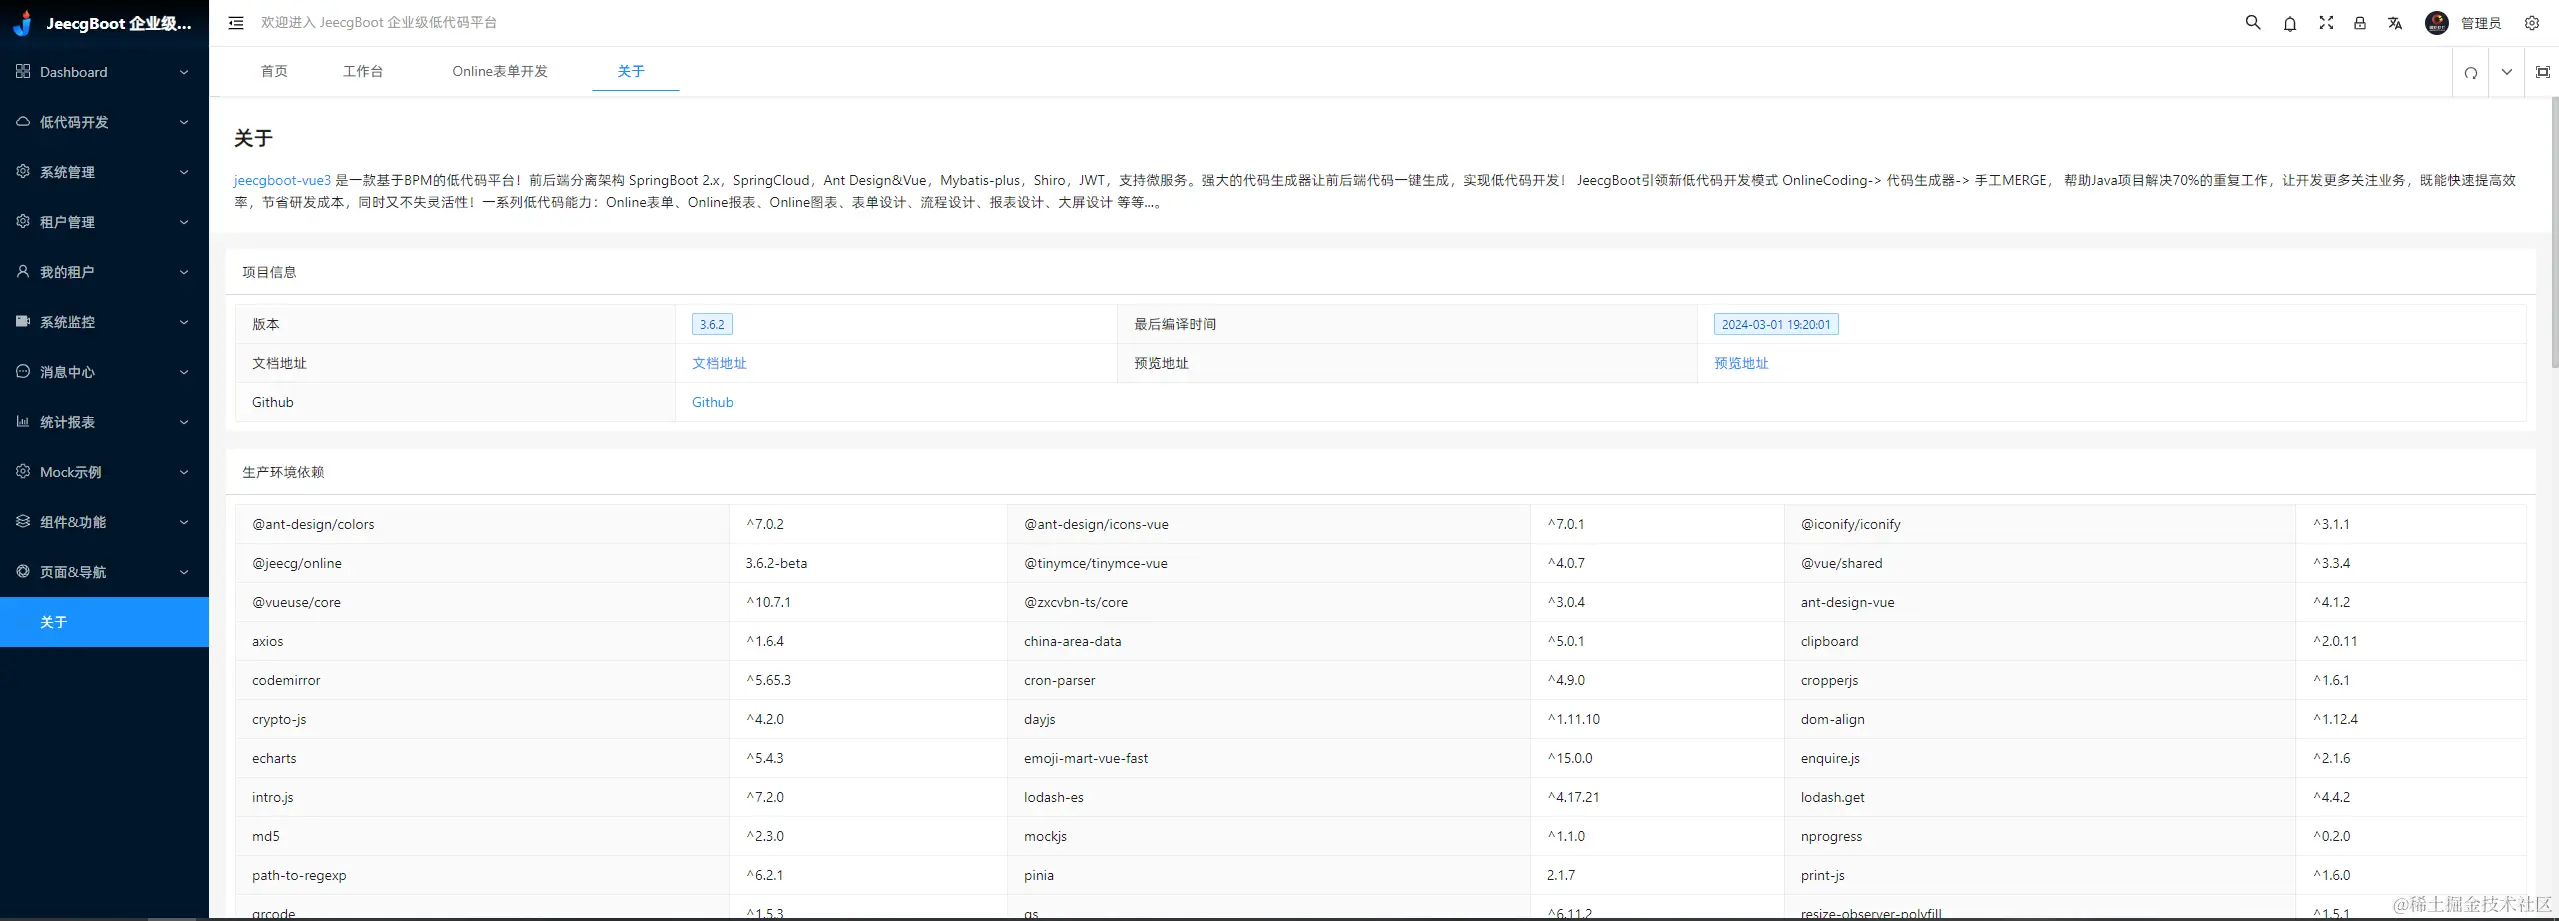2559x921 pixels.
Task: Open system settings via the gear icon
Action: click(x=2533, y=22)
